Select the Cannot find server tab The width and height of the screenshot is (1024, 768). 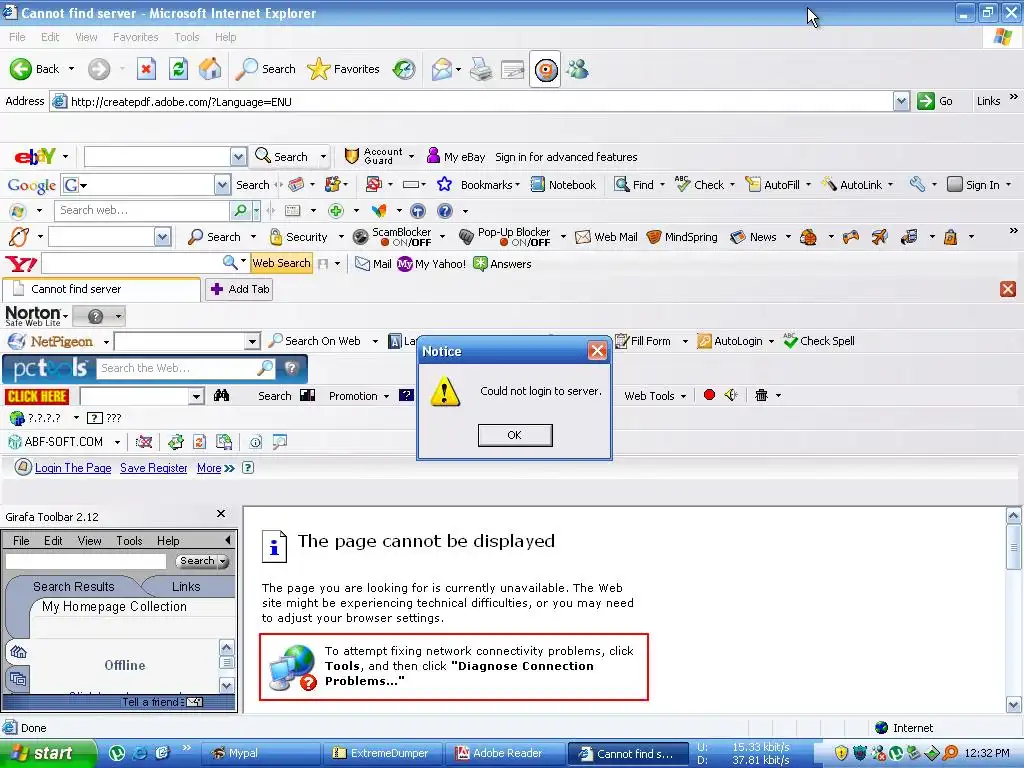(101, 289)
